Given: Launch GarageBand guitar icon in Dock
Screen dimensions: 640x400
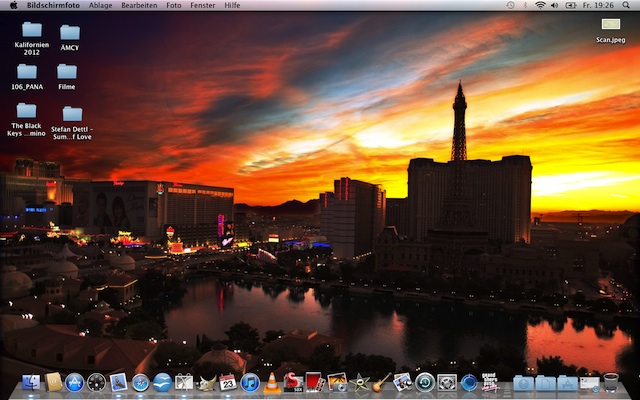Looking at the screenshot, I should [381, 382].
